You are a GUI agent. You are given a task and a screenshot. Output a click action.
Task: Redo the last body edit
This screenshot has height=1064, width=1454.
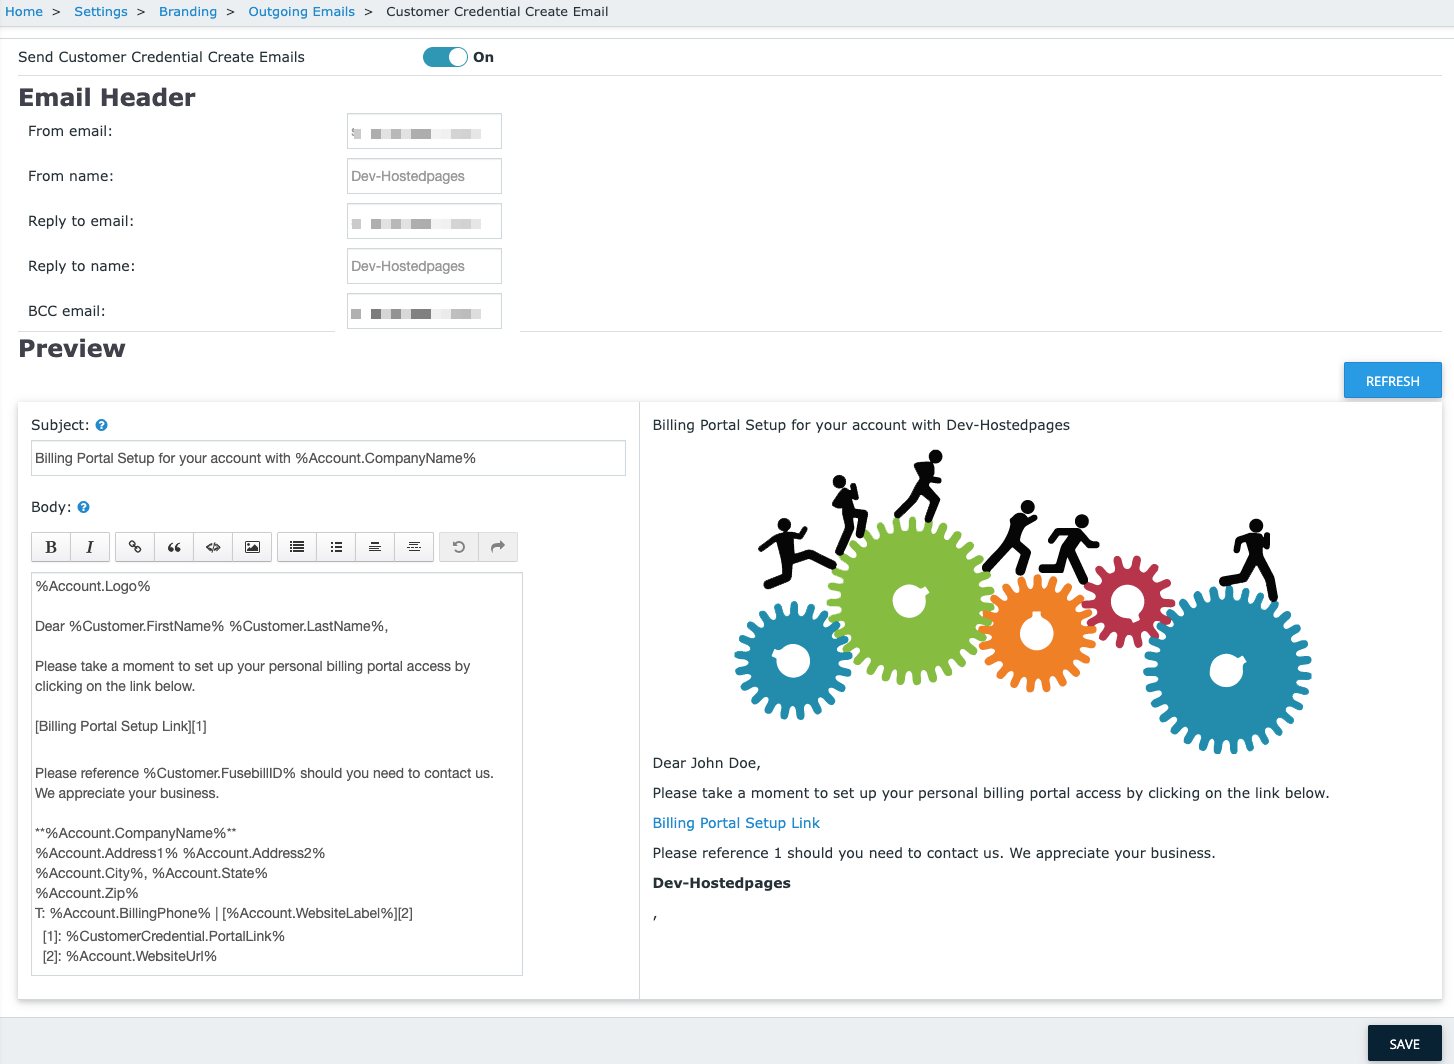pos(498,547)
